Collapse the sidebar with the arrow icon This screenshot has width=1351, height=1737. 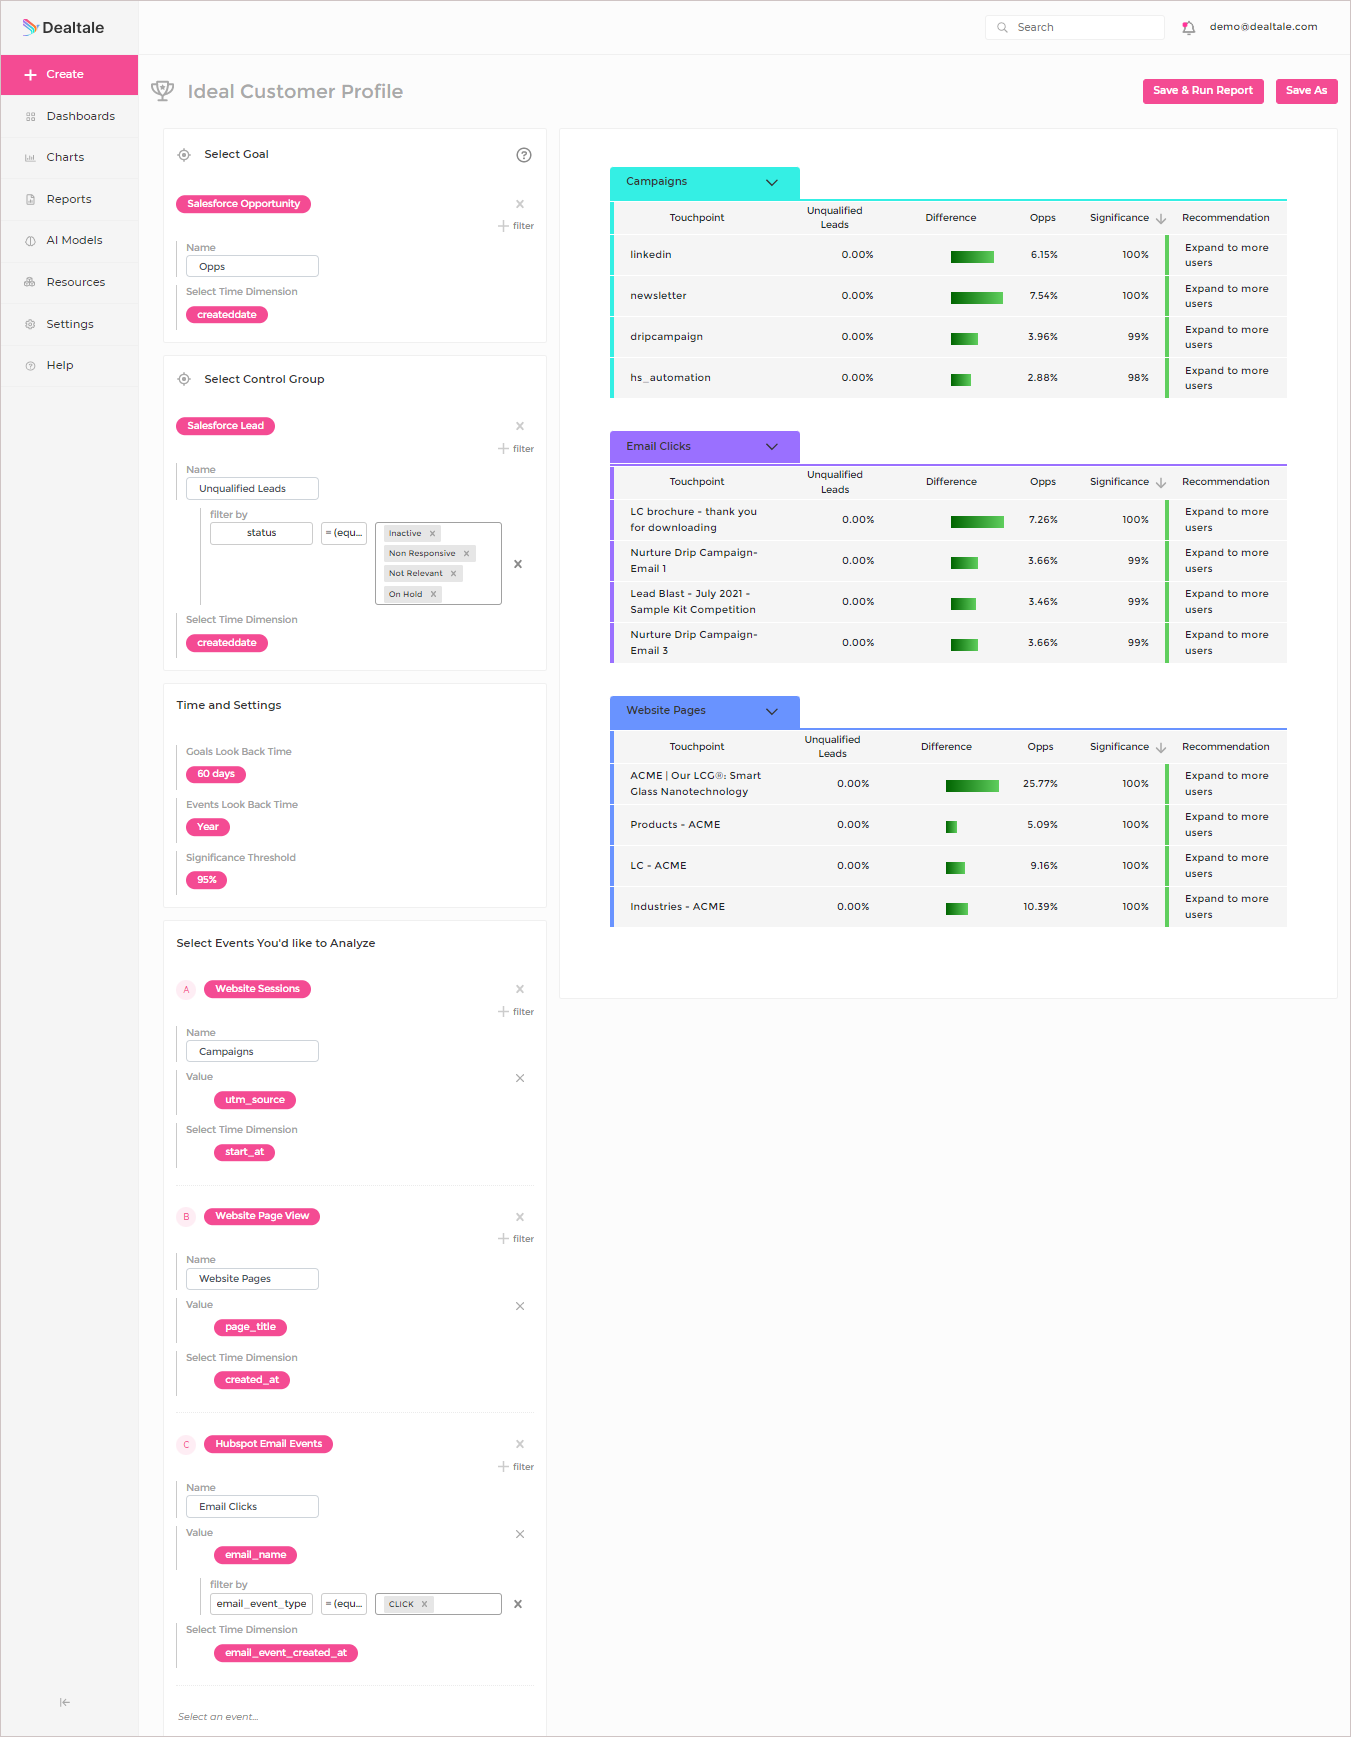[x=65, y=1702]
